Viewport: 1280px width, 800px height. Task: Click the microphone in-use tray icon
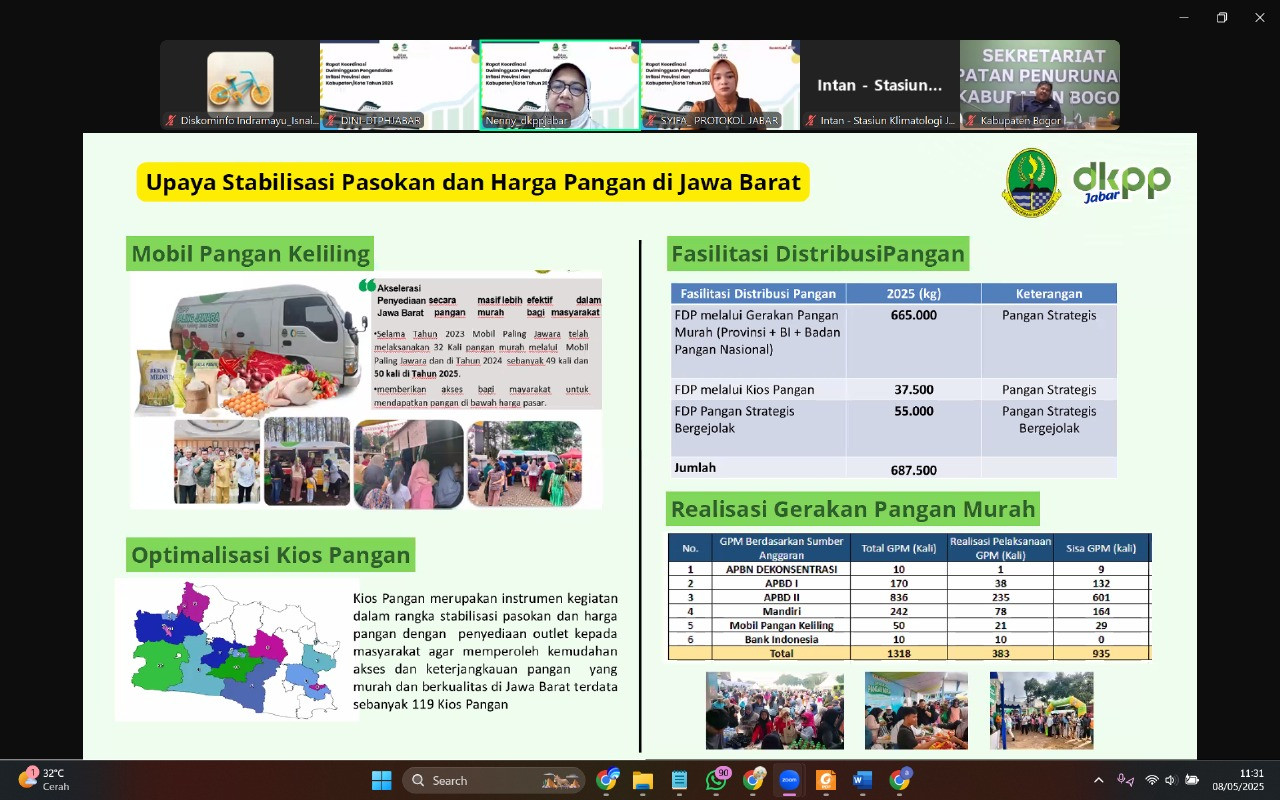click(x=1125, y=780)
